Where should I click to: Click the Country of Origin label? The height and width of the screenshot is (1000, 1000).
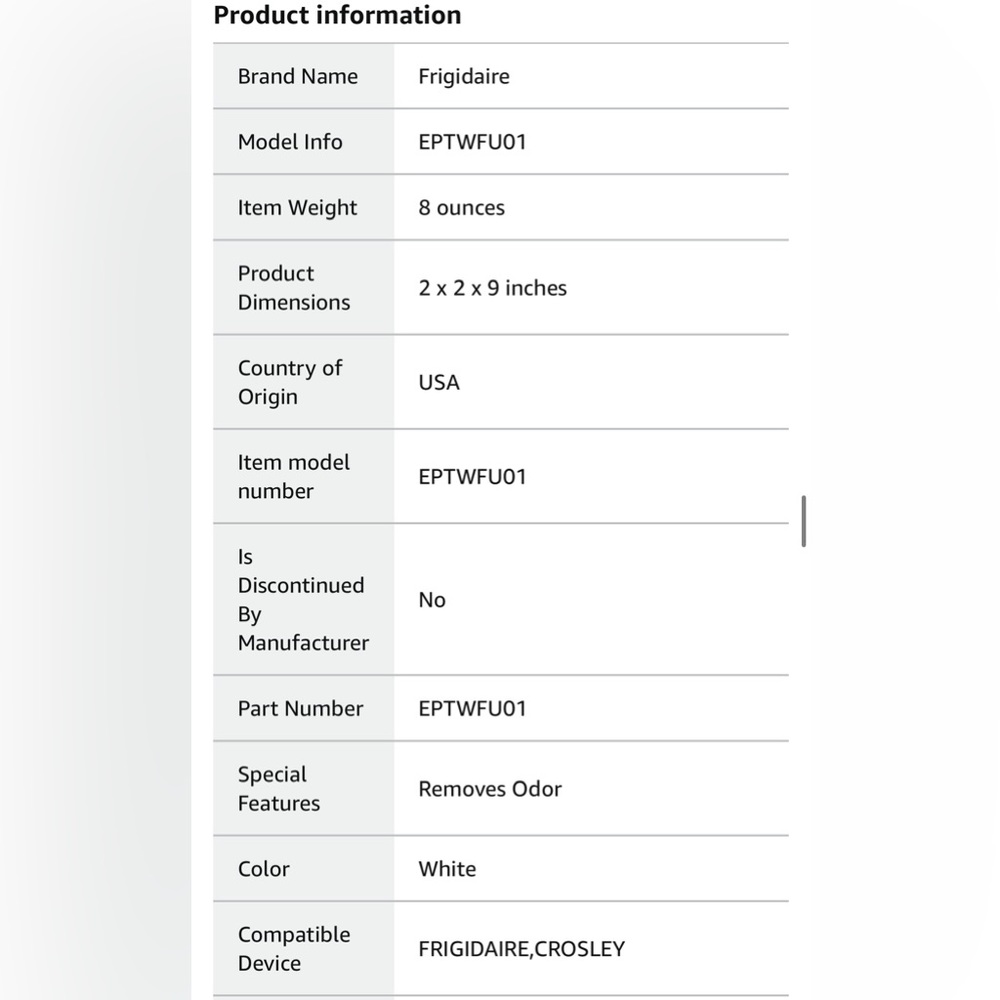point(290,382)
